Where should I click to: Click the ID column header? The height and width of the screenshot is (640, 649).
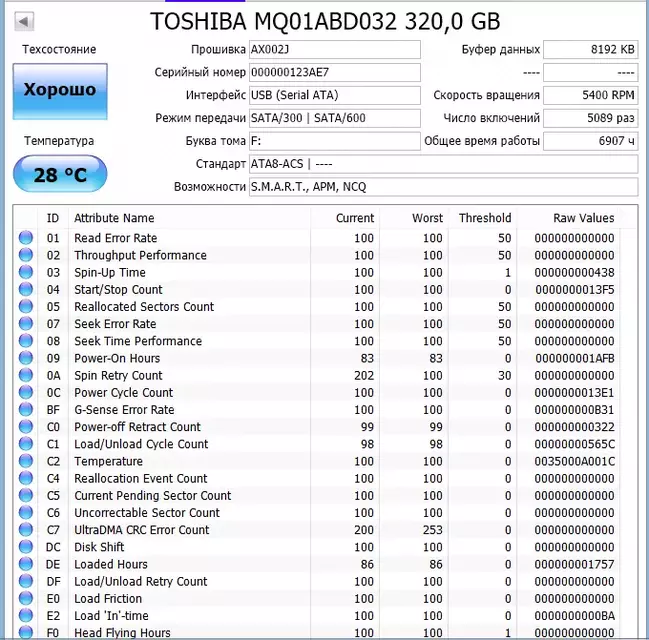click(53, 218)
